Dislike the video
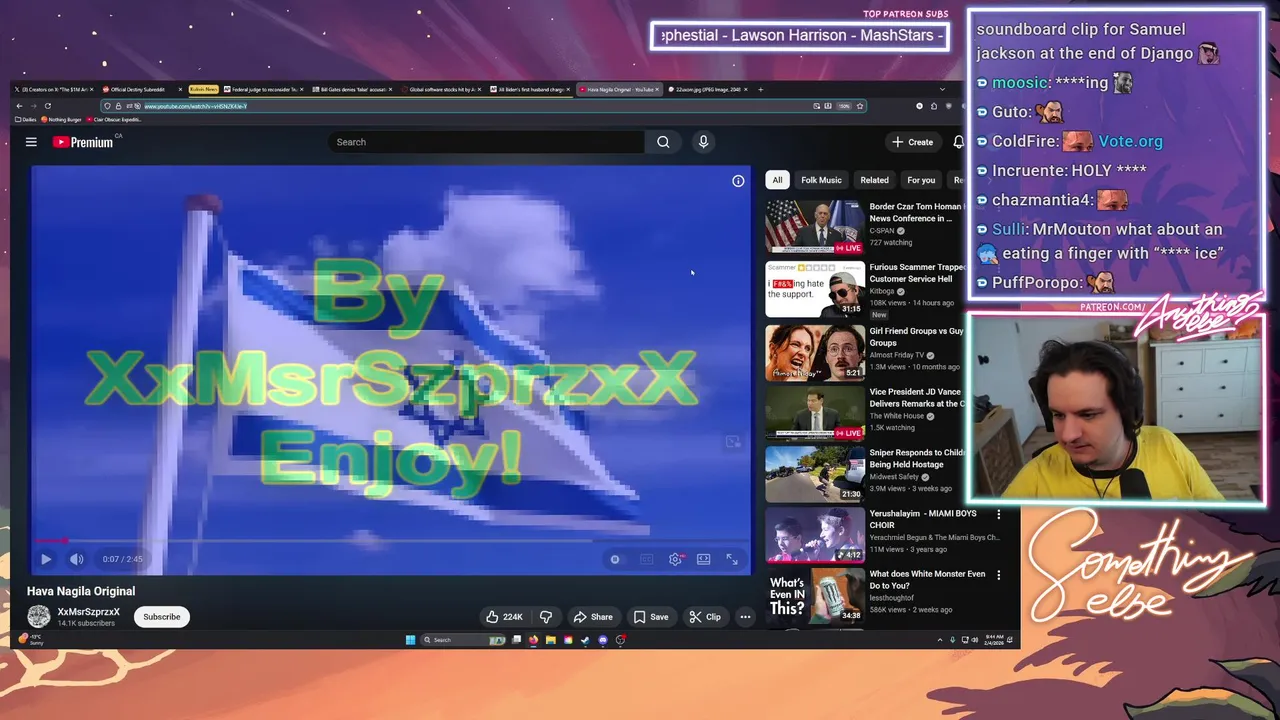Viewport: 1280px width, 720px height. 545,617
